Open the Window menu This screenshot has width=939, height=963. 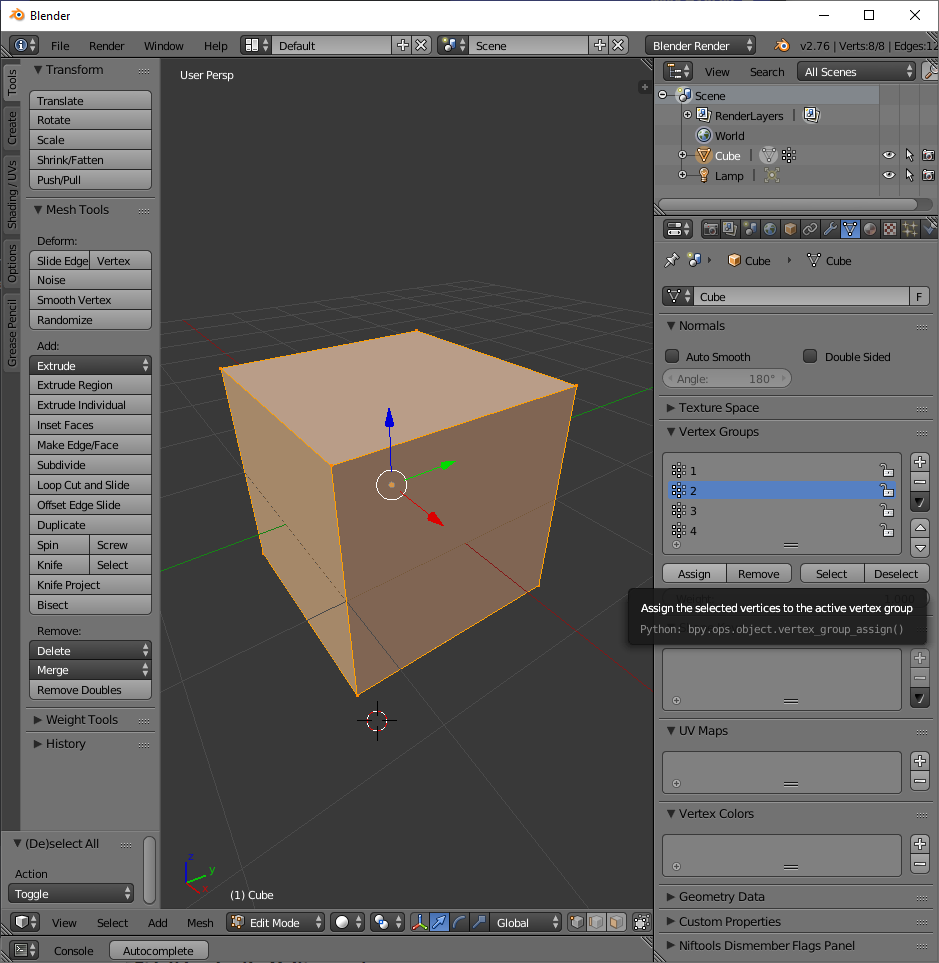point(163,45)
